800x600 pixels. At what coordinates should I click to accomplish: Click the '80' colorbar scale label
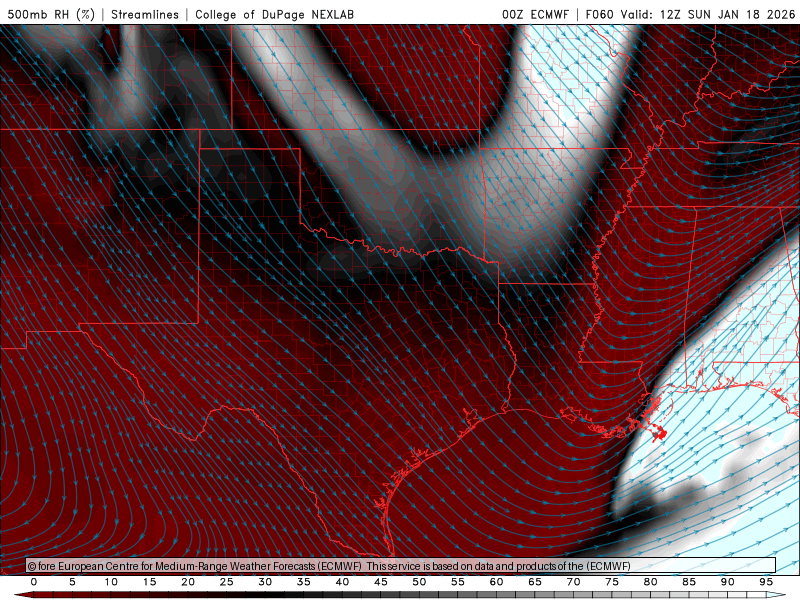point(650,582)
